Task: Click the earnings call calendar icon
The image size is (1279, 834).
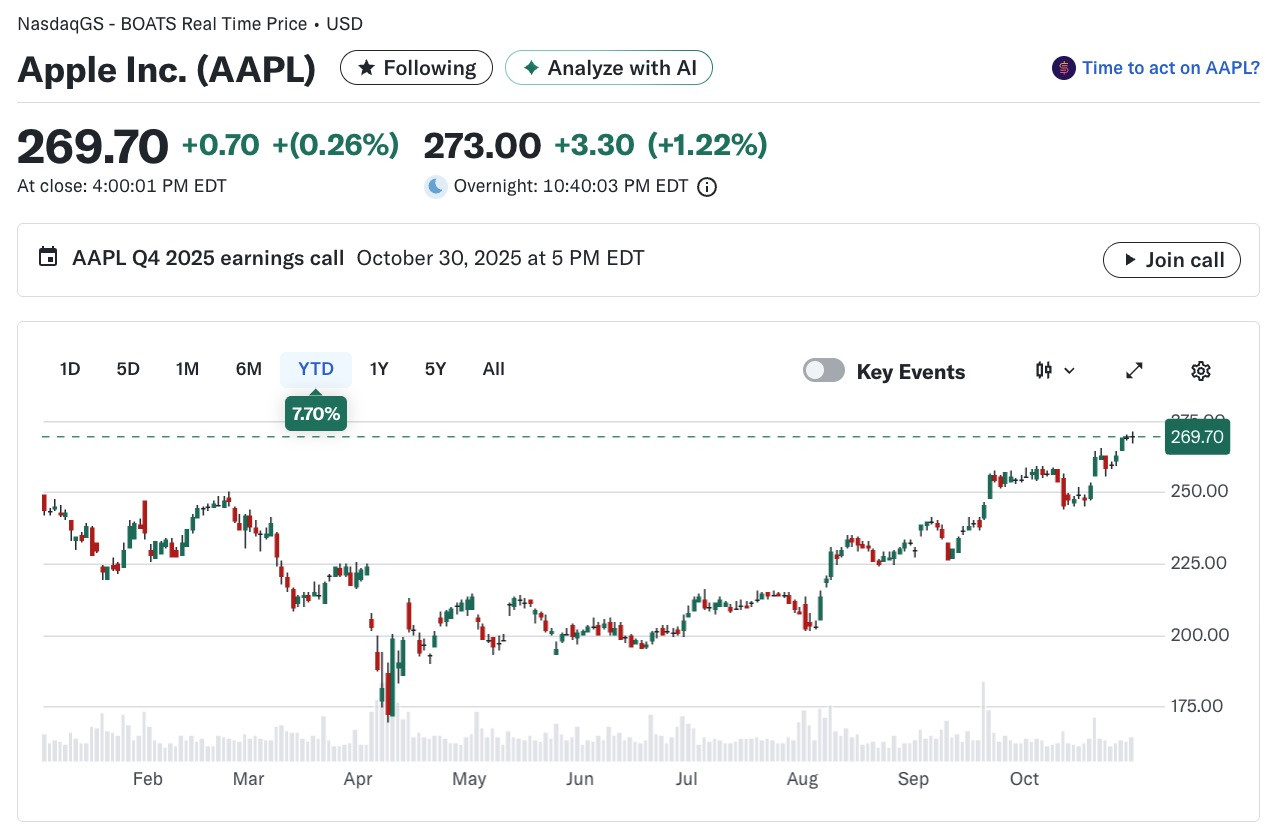Action: click(48, 257)
